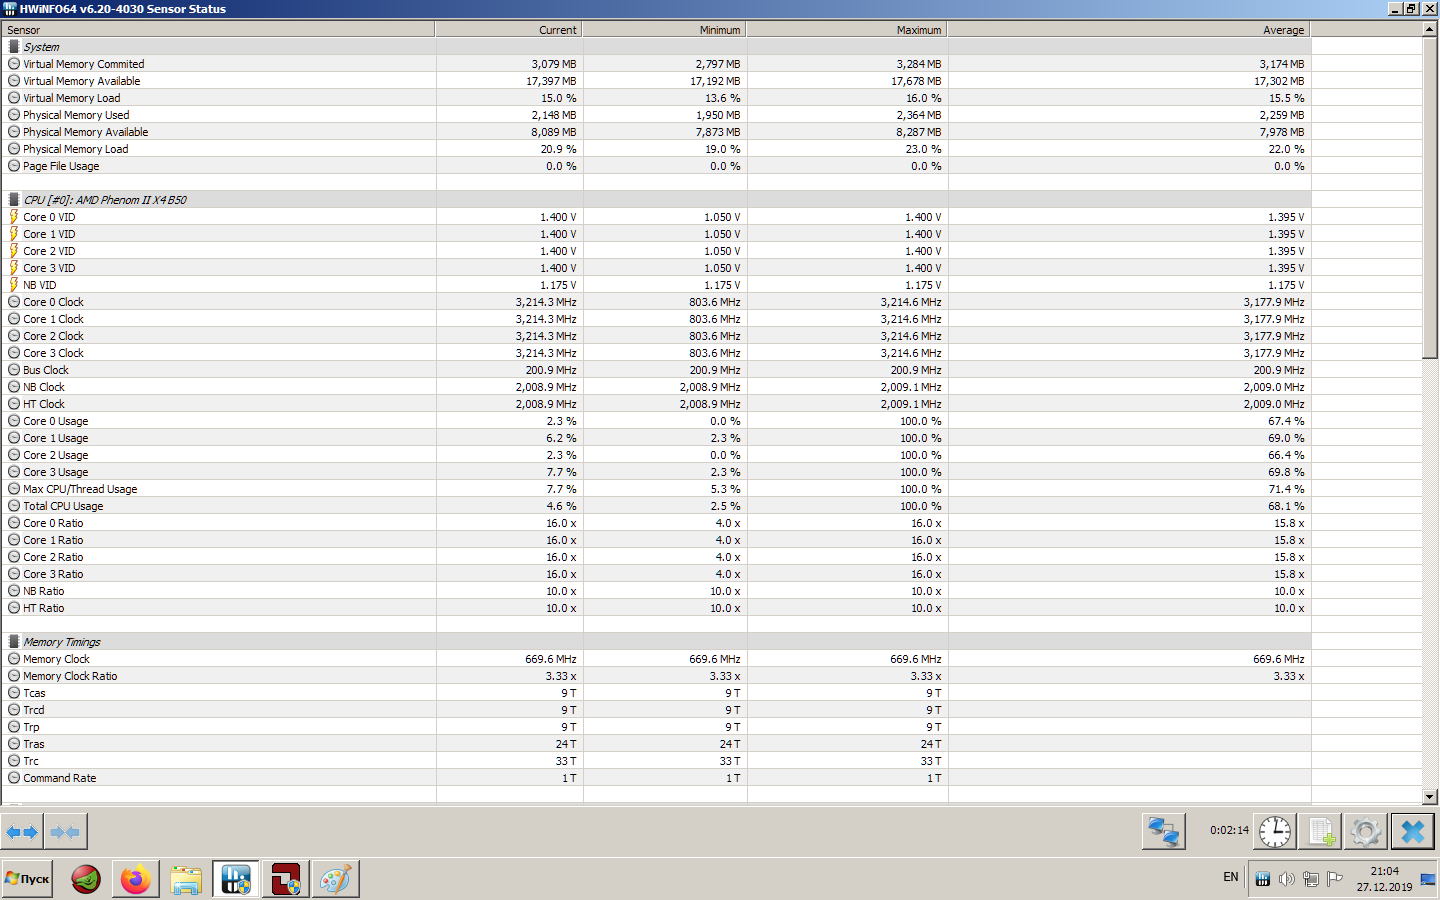1440x900 pixels.
Task: Expand sensor columns with the blue arrows button
Action: [x=22, y=831]
